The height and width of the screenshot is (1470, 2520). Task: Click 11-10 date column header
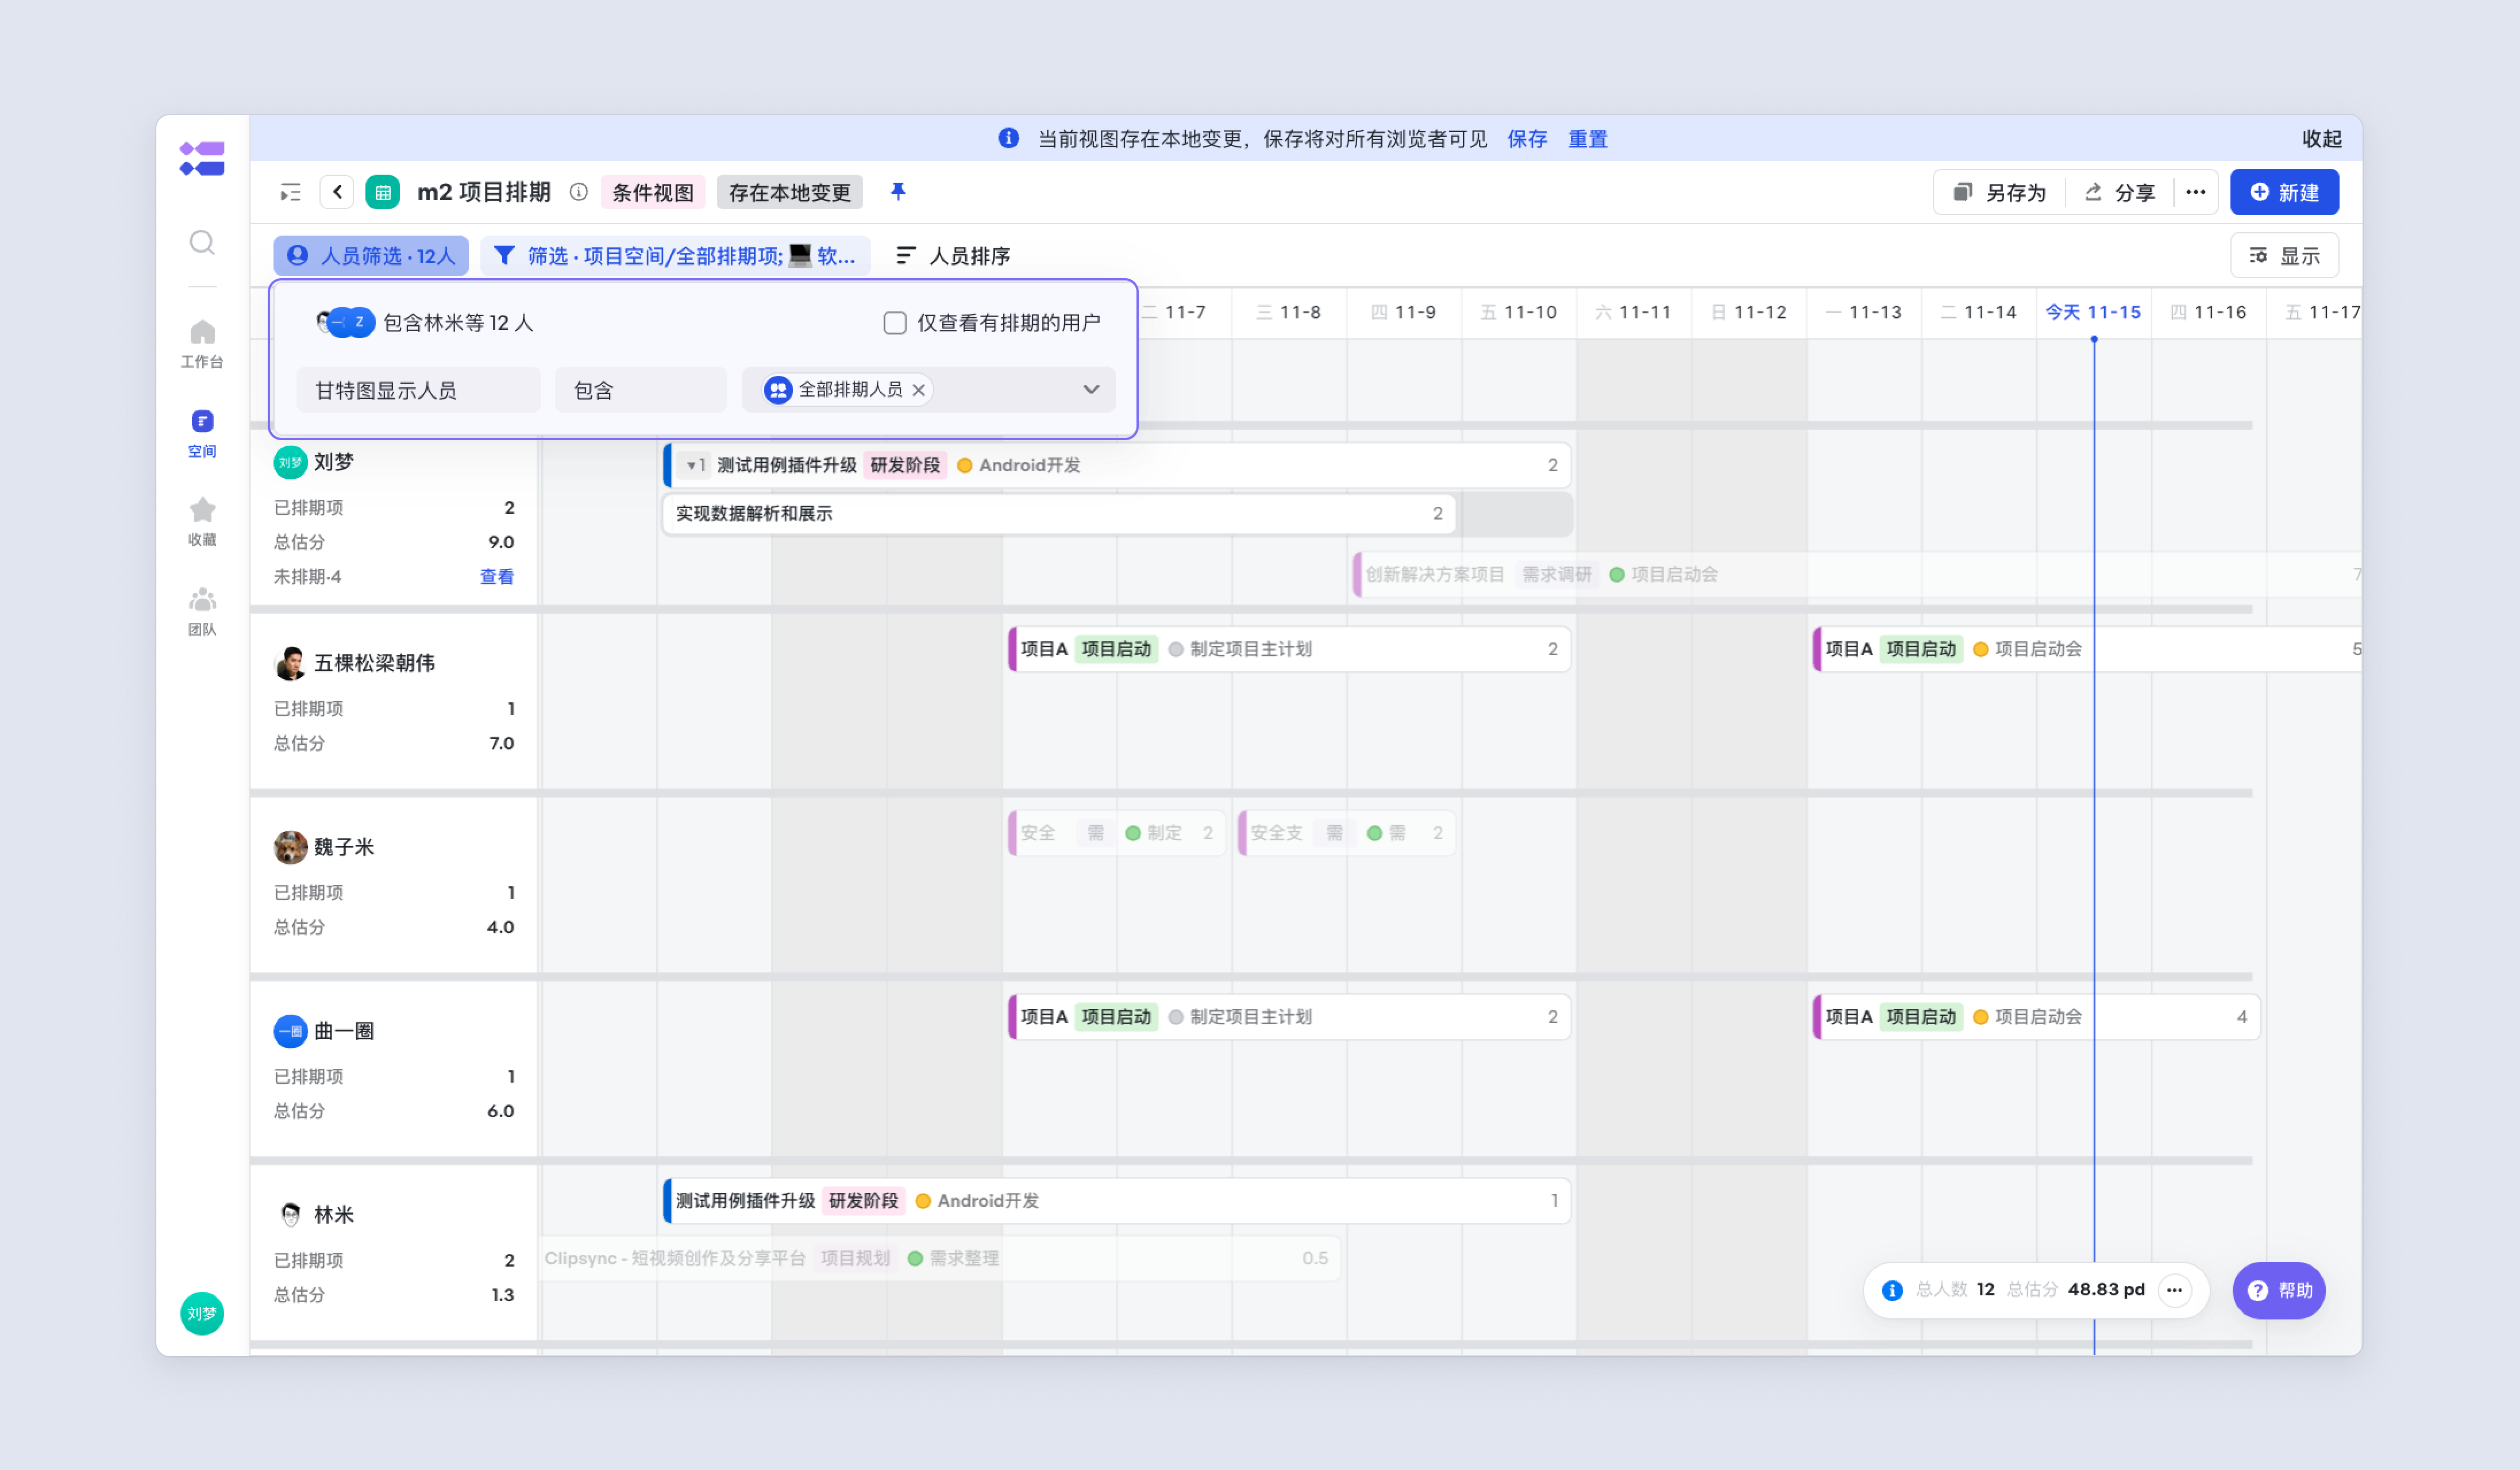point(1519,312)
